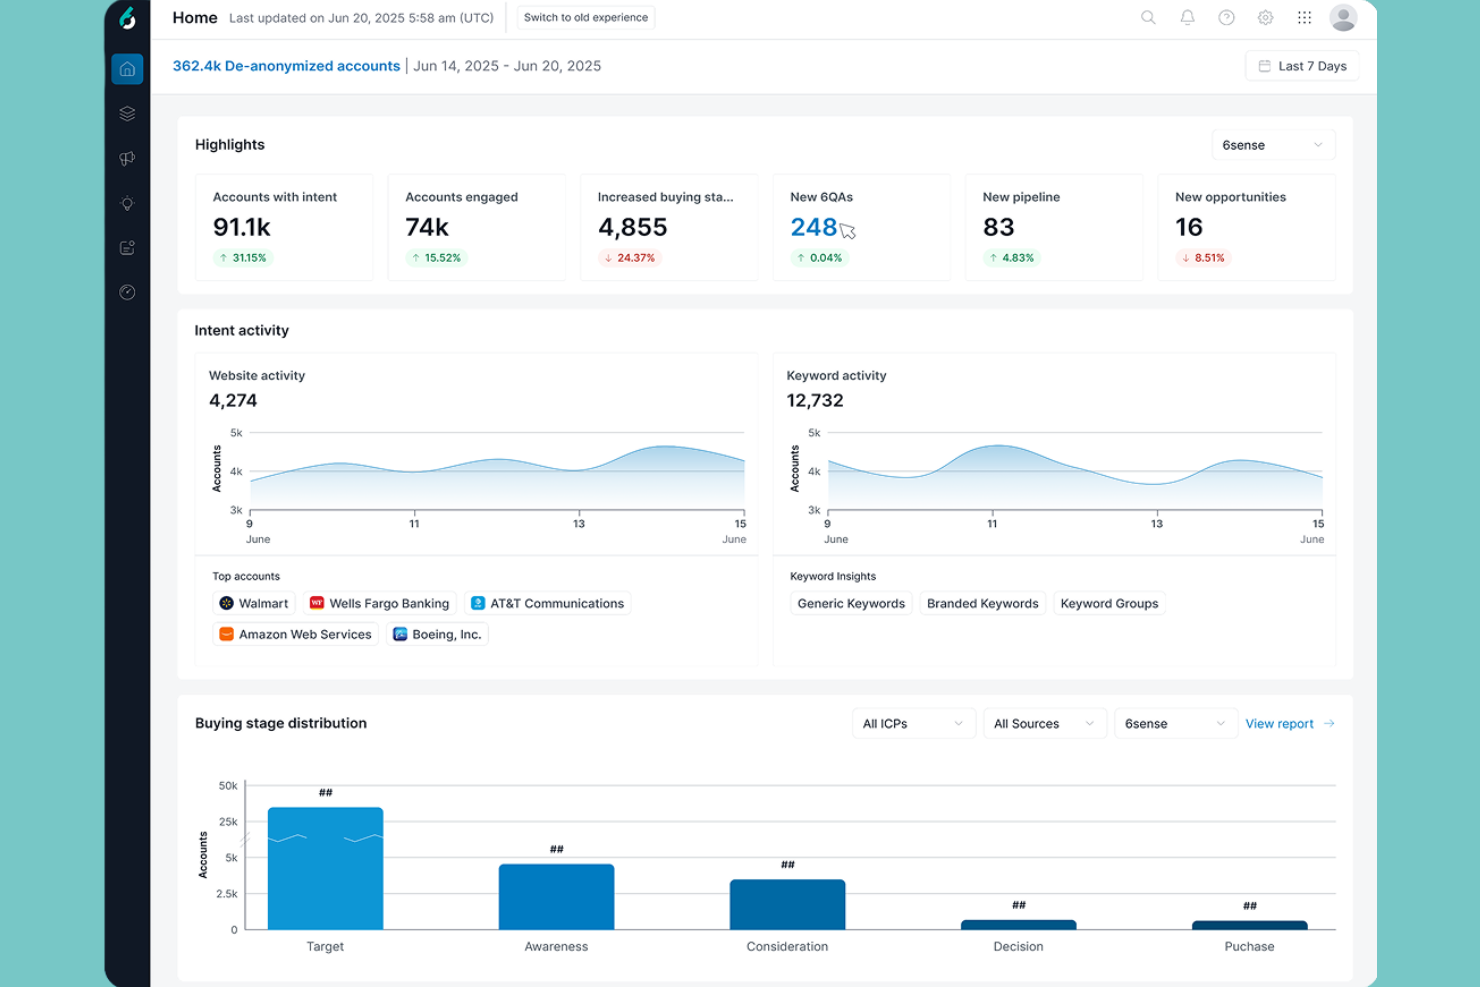Open the apps grid icon
1480x987 pixels.
pyautogui.click(x=1304, y=17)
